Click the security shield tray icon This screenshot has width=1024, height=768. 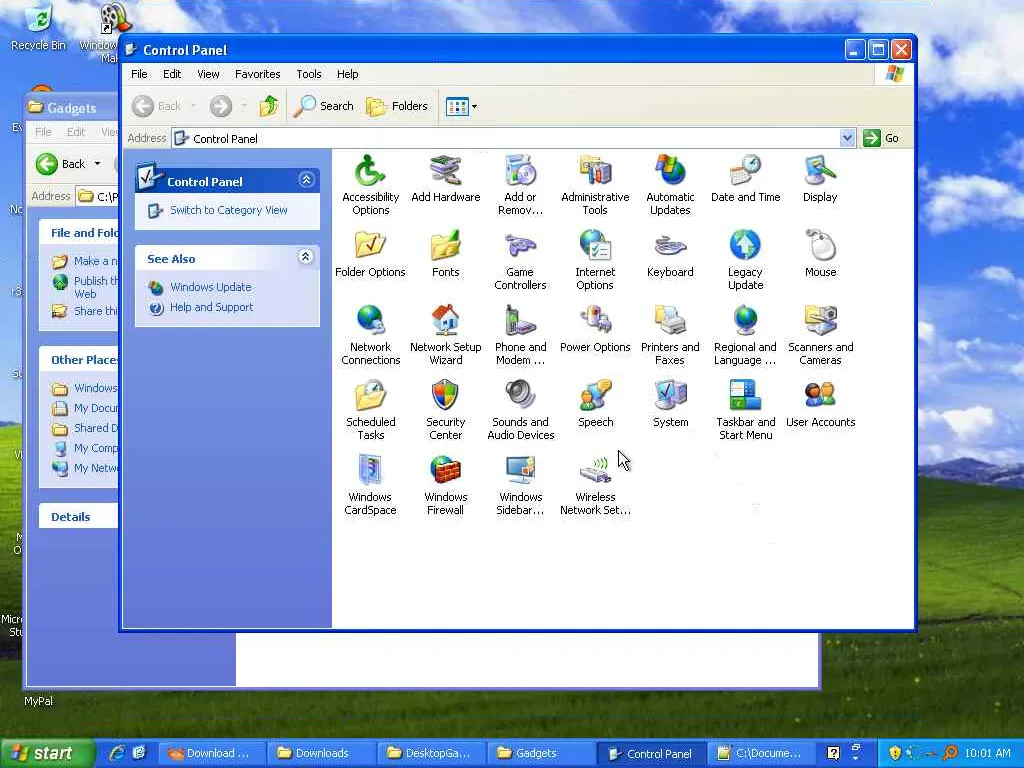pyautogui.click(x=895, y=754)
